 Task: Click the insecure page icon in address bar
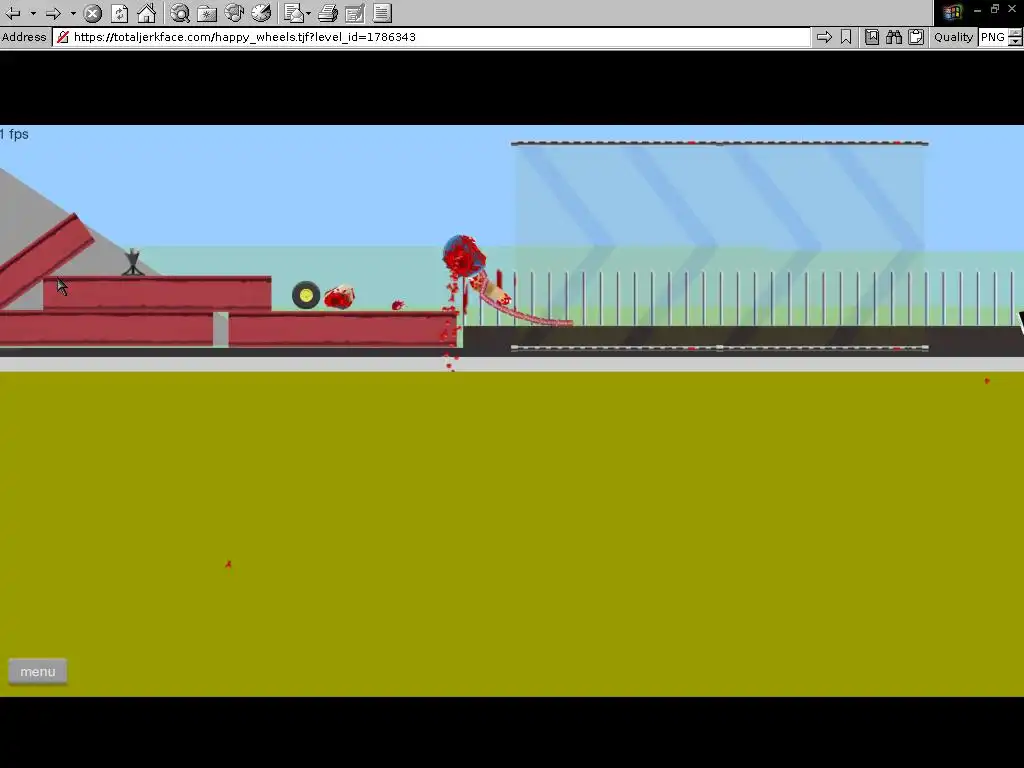[63, 37]
